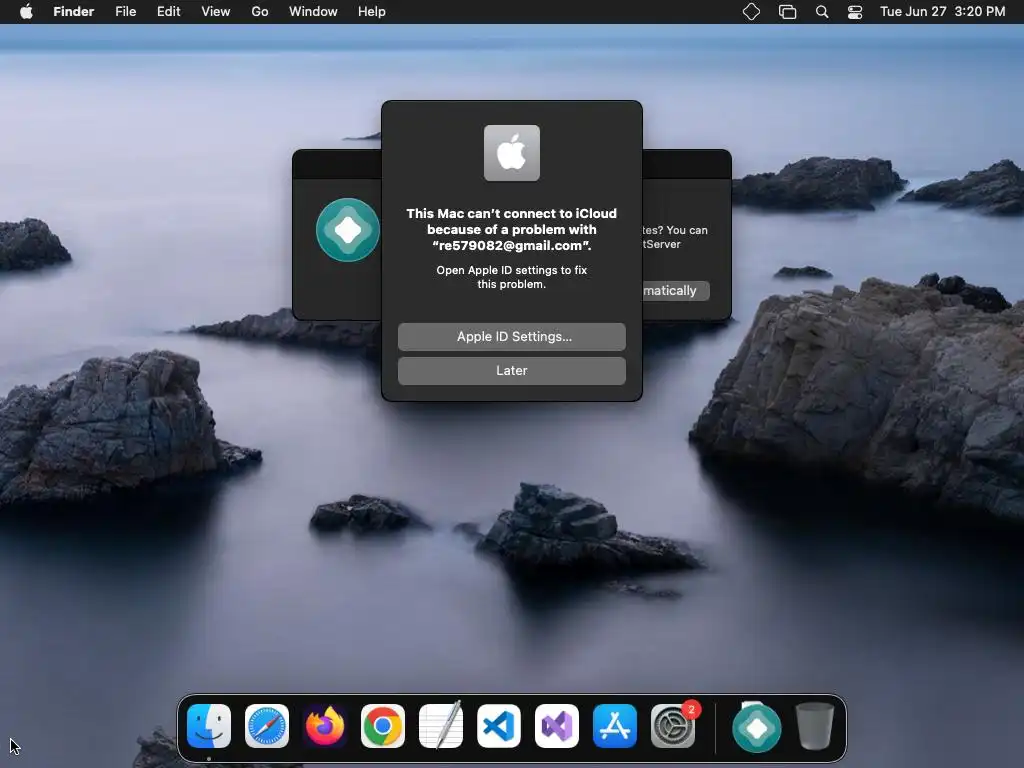Open System Settings from the Dock

673,726
